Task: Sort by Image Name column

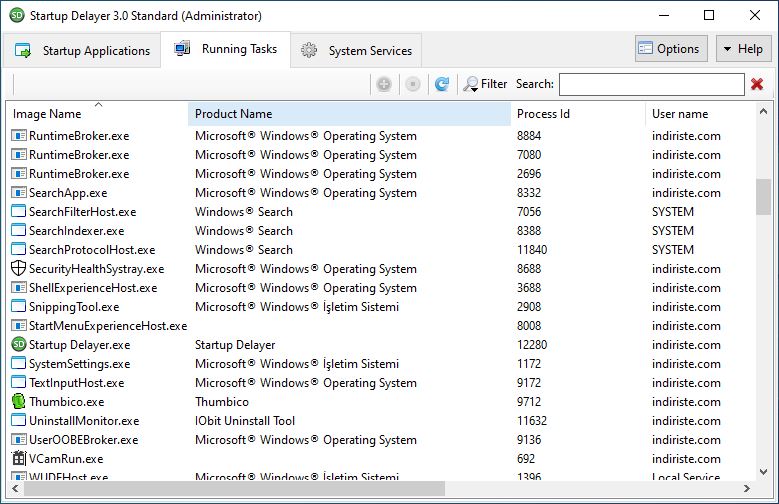Action: click(x=97, y=114)
